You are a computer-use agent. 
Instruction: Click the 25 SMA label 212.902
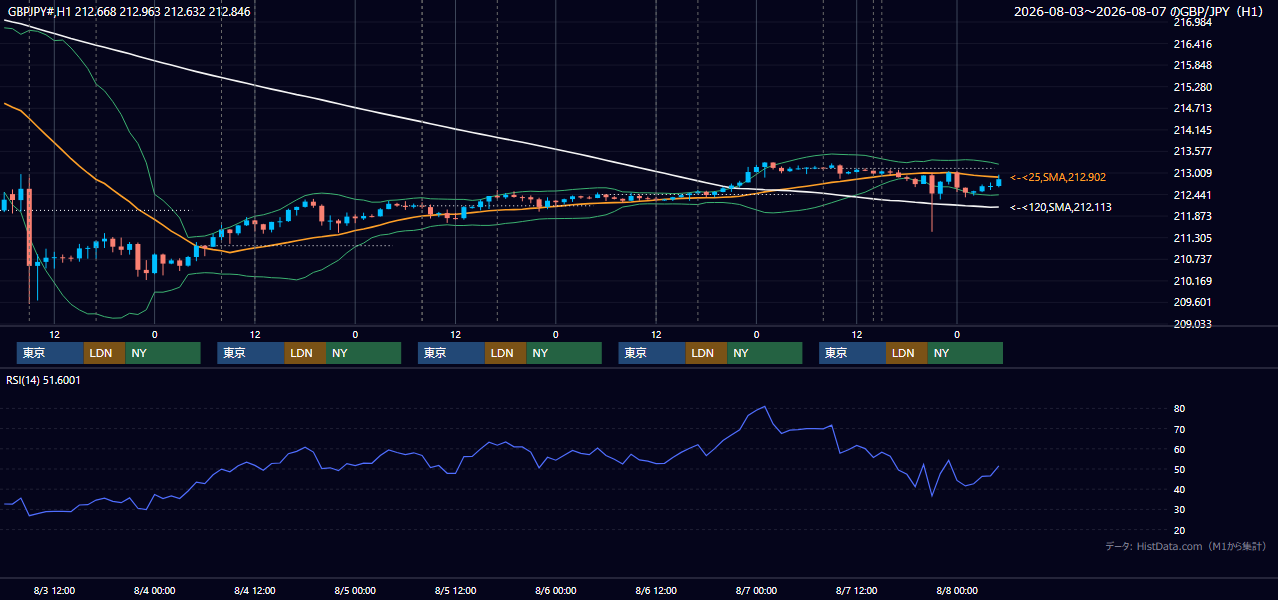[x=1058, y=177]
